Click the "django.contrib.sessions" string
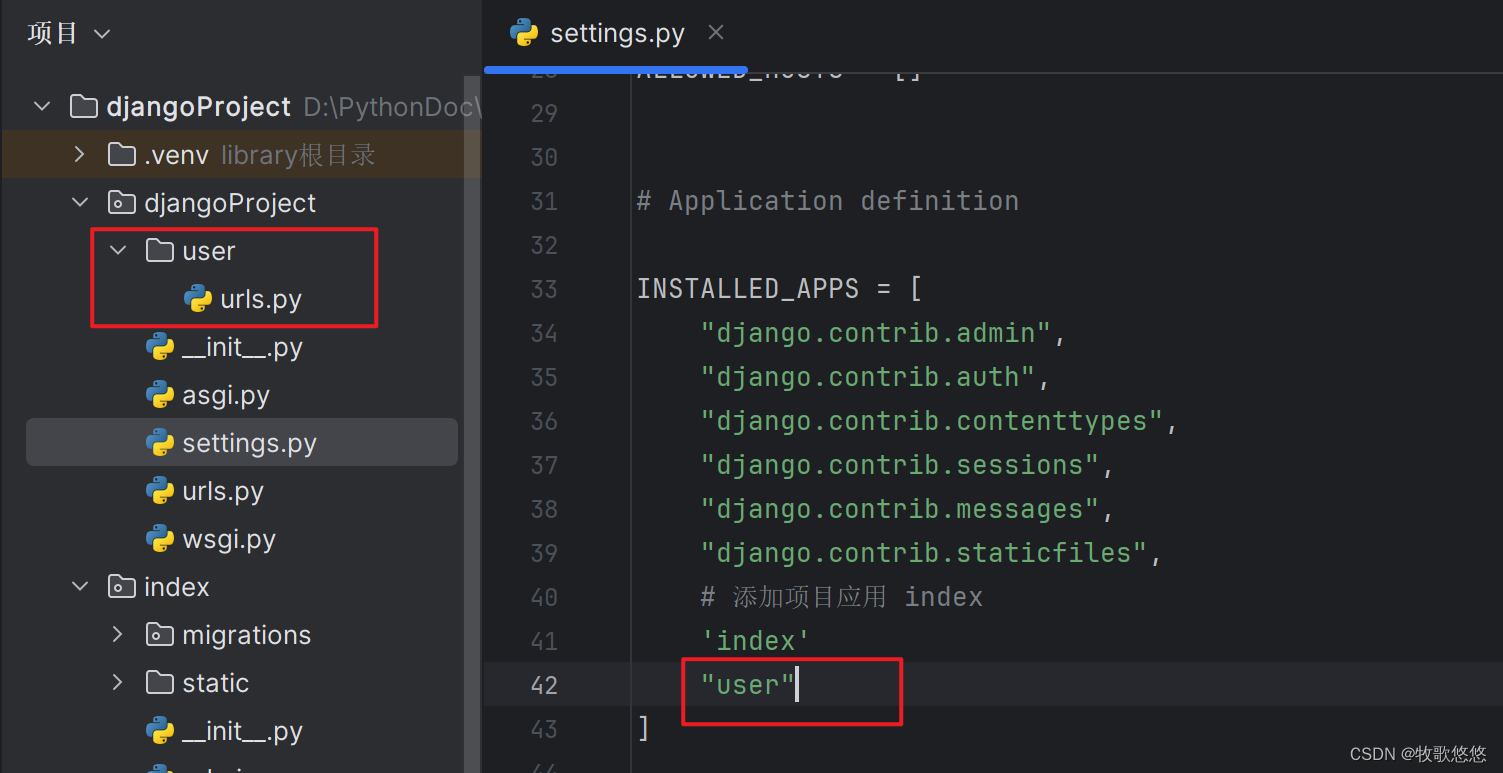This screenshot has height=773, width=1503. tap(900, 465)
